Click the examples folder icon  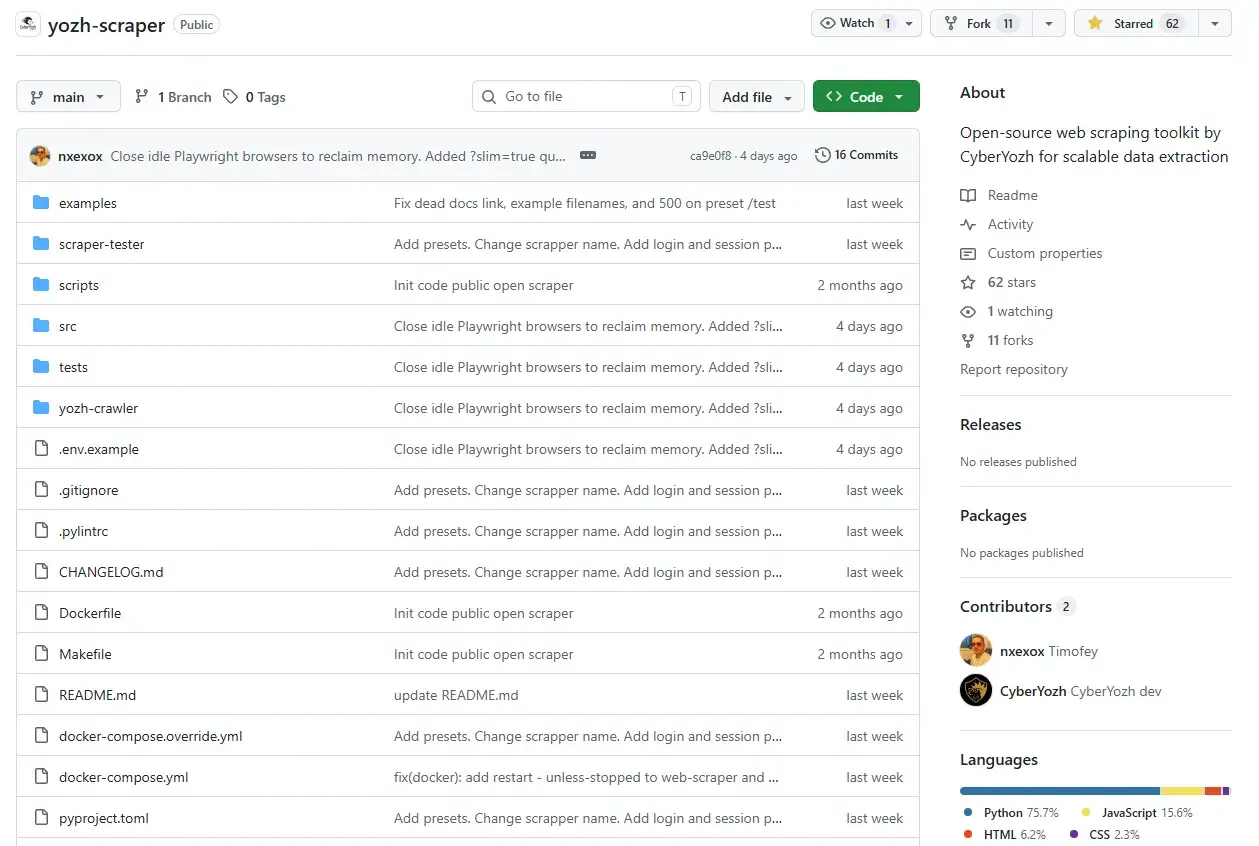[41, 203]
